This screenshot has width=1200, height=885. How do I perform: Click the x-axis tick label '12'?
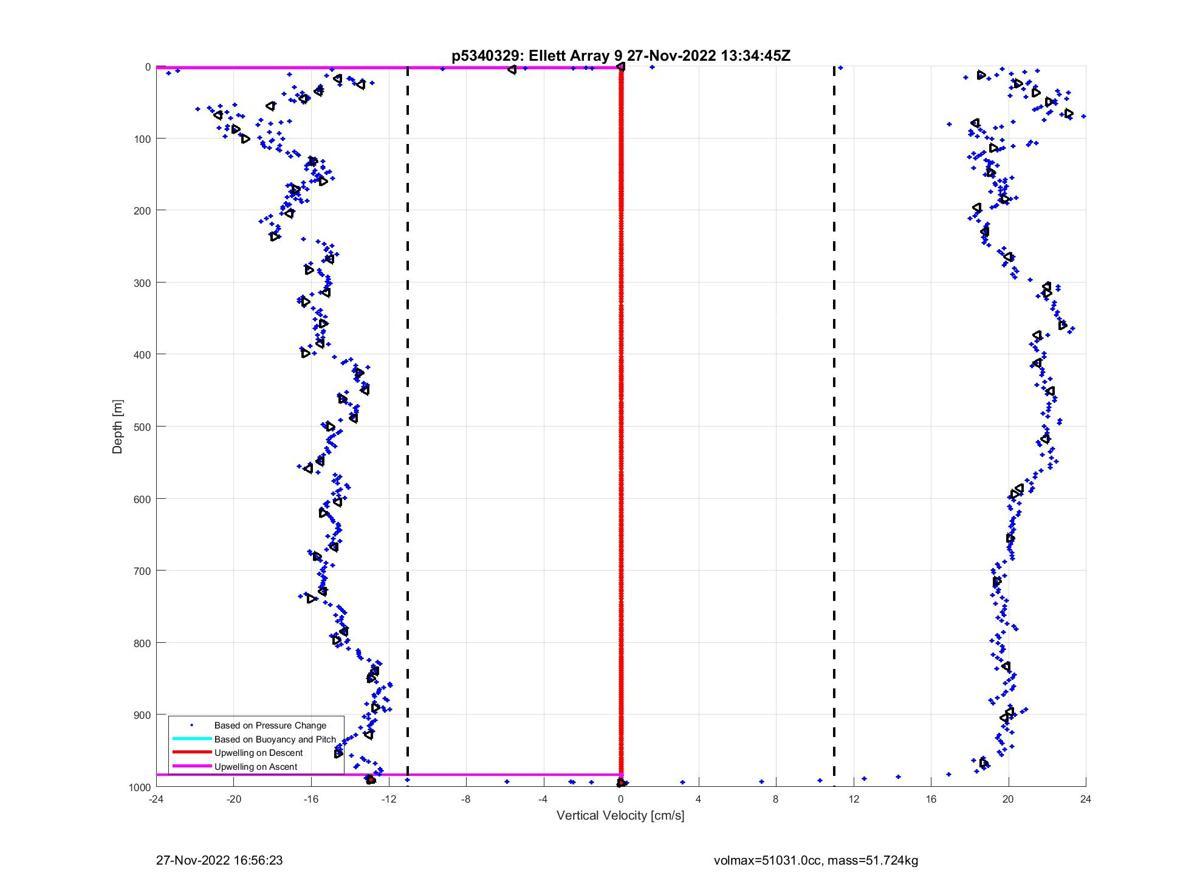(853, 799)
